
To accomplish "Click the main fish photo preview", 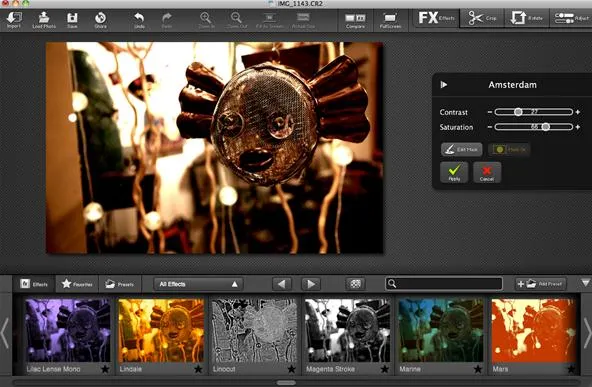I will coord(214,148).
